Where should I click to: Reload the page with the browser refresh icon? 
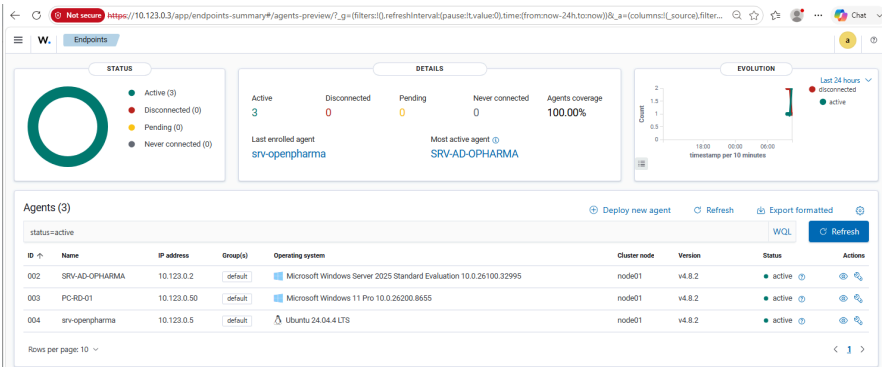click(x=37, y=16)
